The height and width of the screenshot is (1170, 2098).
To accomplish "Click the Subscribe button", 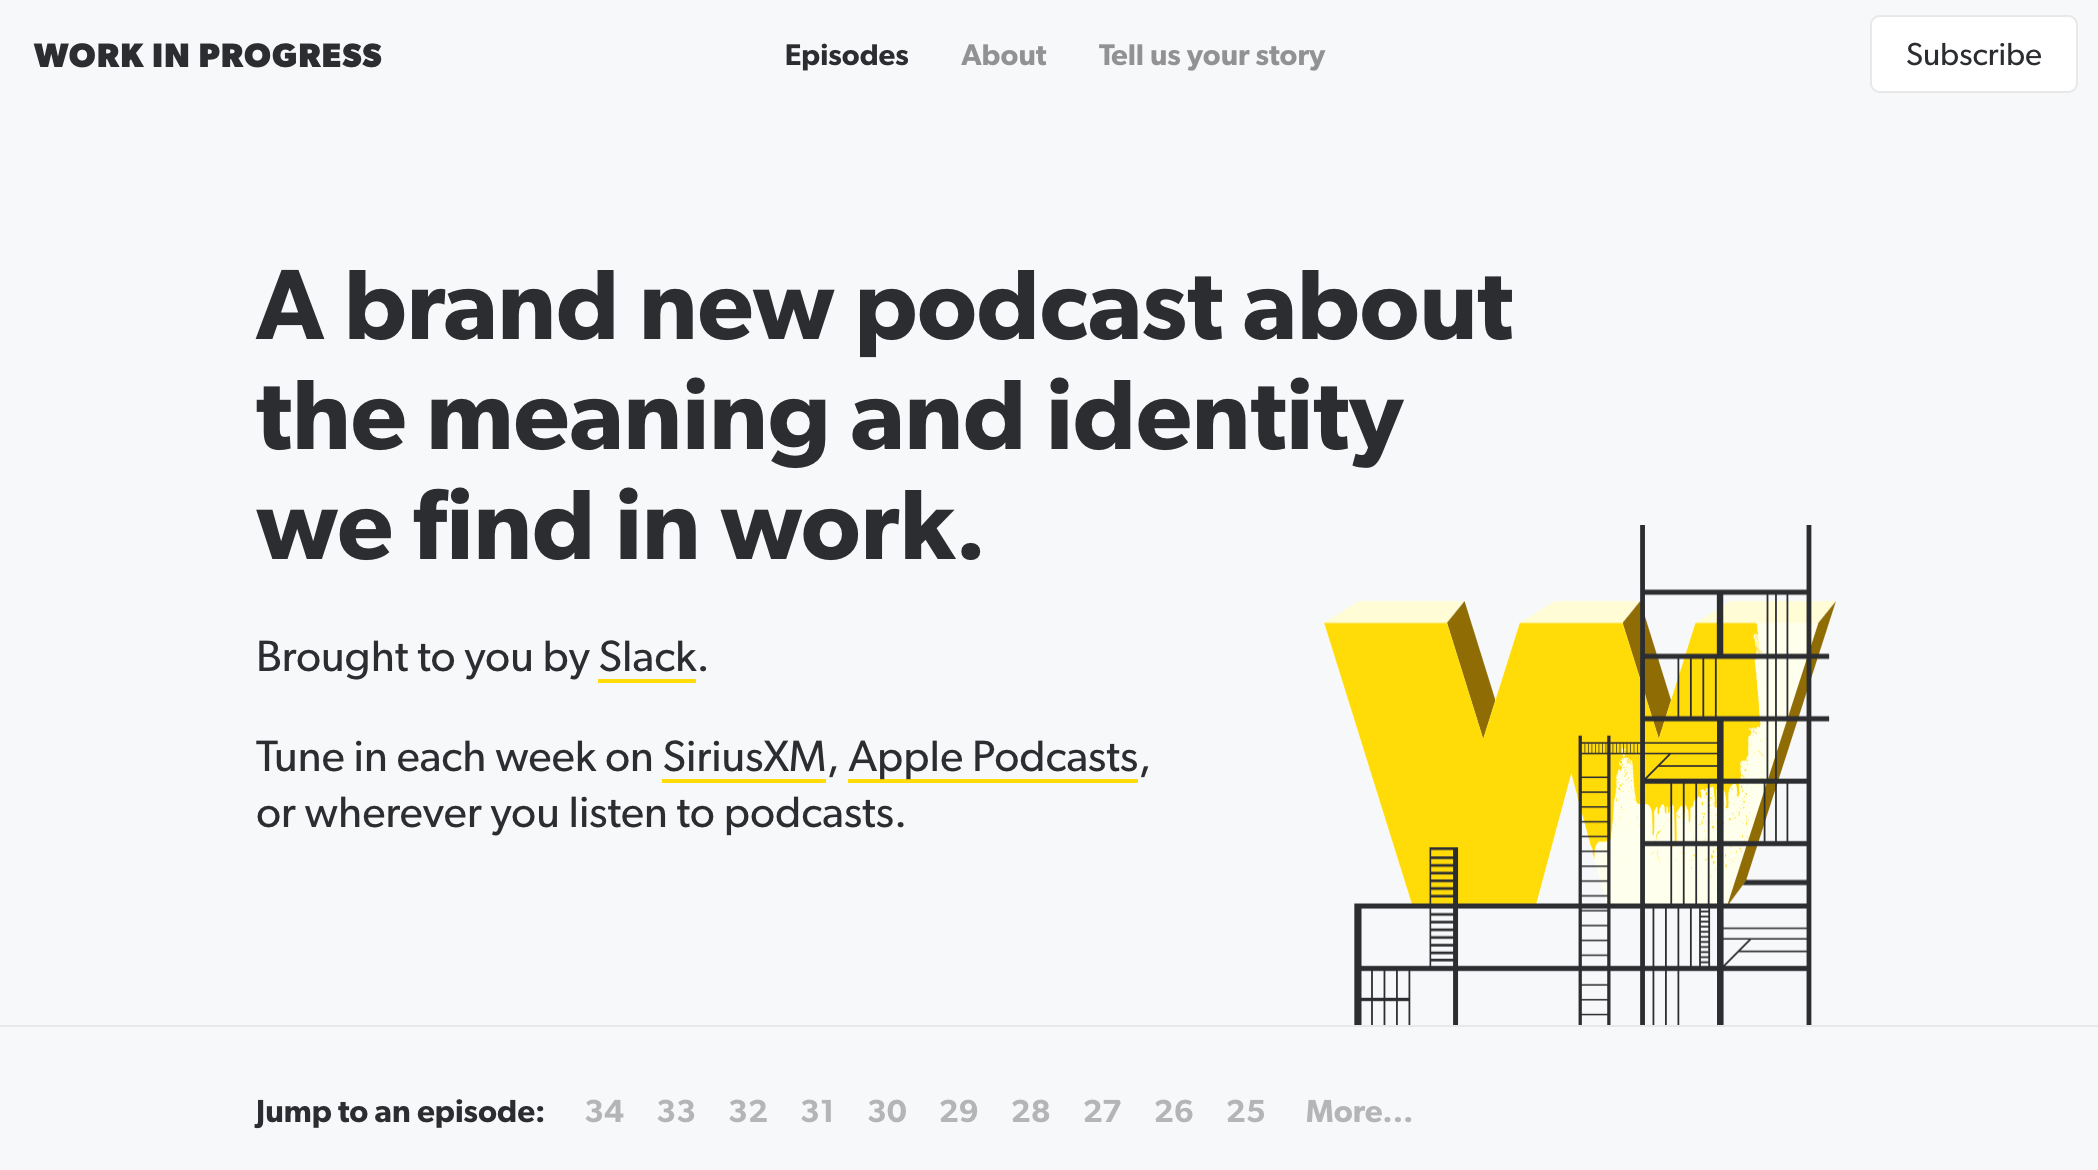I will [1973, 55].
